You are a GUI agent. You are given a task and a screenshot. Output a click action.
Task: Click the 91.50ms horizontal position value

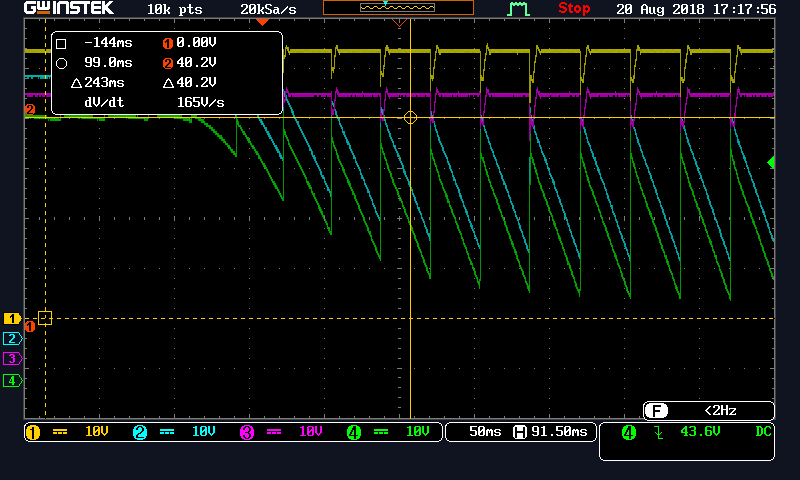[x=559, y=432]
